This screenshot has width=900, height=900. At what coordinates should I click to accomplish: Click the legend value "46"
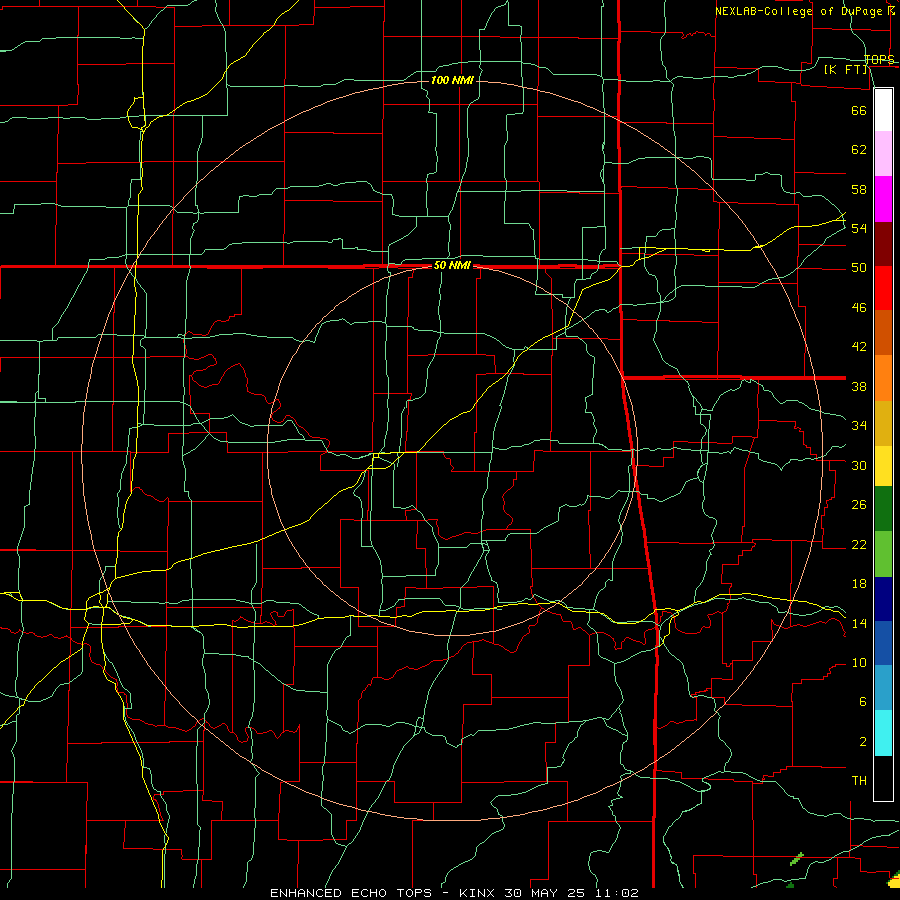coord(859,308)
